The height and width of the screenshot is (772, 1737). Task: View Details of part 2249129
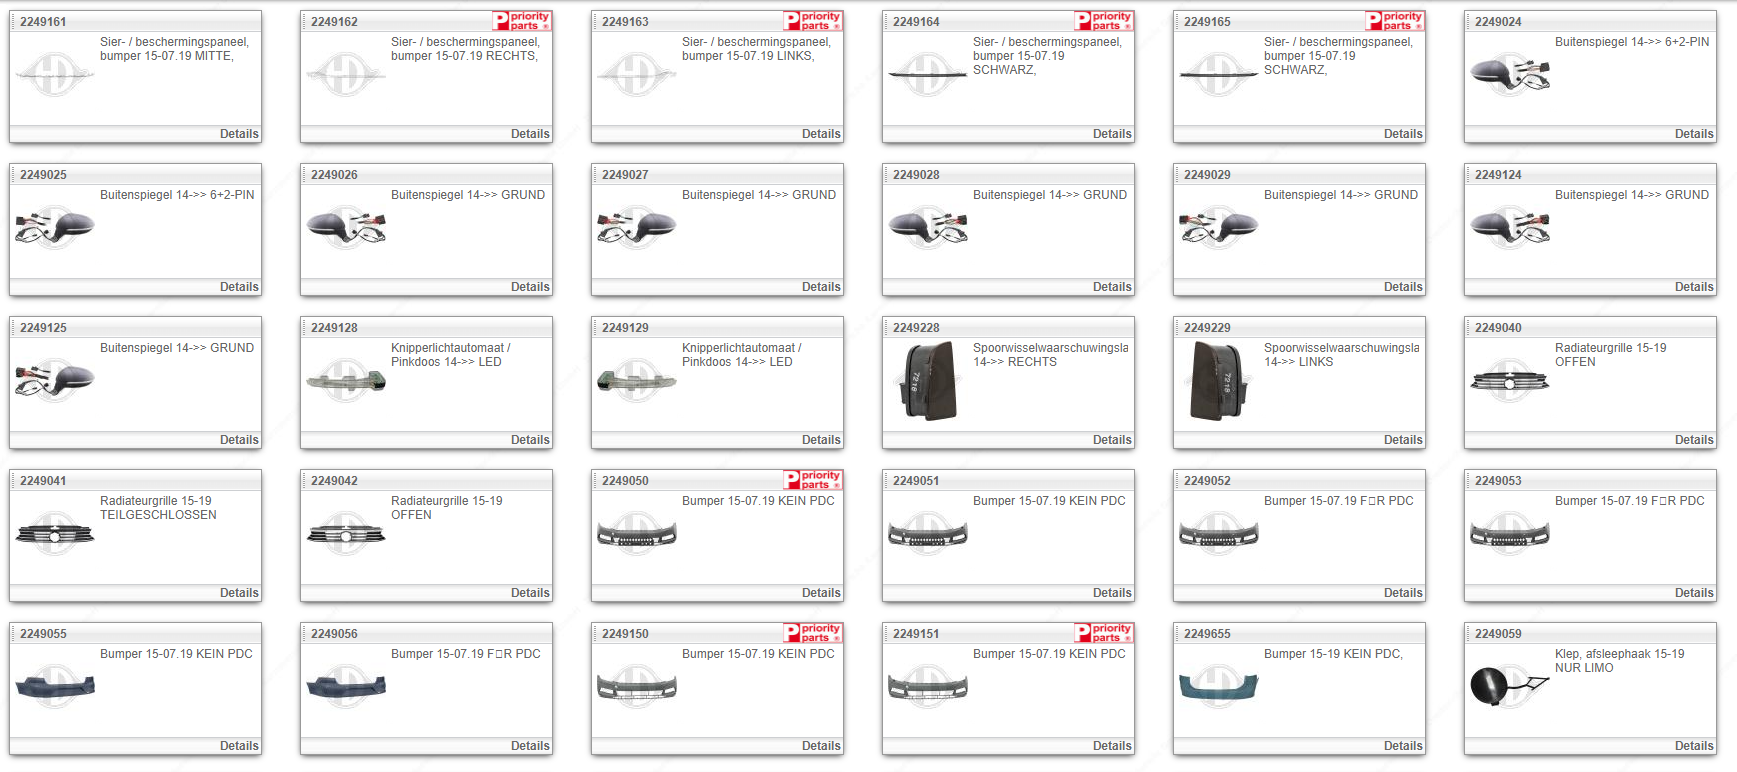pyautogui.click(x=820, y=440)
